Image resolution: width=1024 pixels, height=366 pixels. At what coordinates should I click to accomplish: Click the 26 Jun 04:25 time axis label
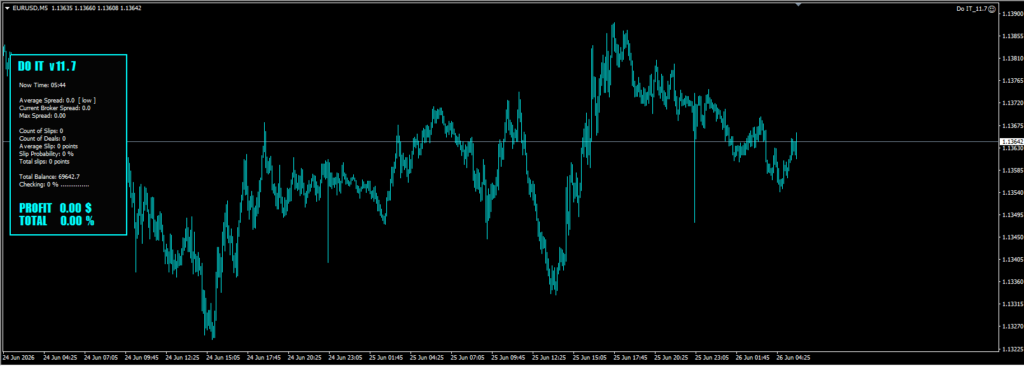pos(793,358)
